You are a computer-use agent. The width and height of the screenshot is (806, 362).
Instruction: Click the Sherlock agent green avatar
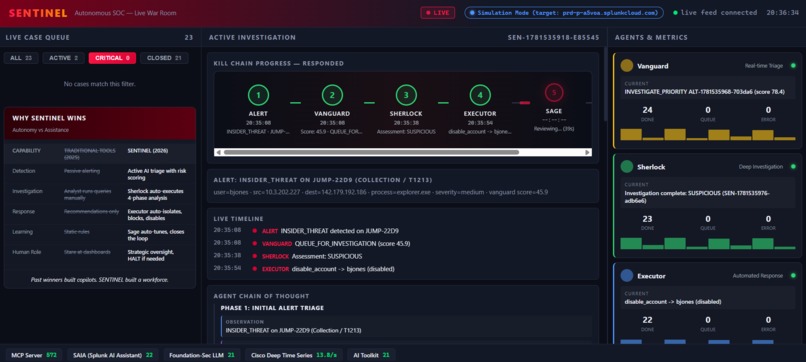(x=627, y=167)
